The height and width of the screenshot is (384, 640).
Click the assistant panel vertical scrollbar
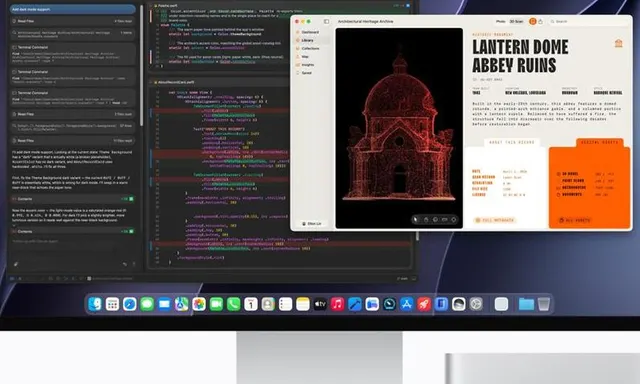pos(141,65)
